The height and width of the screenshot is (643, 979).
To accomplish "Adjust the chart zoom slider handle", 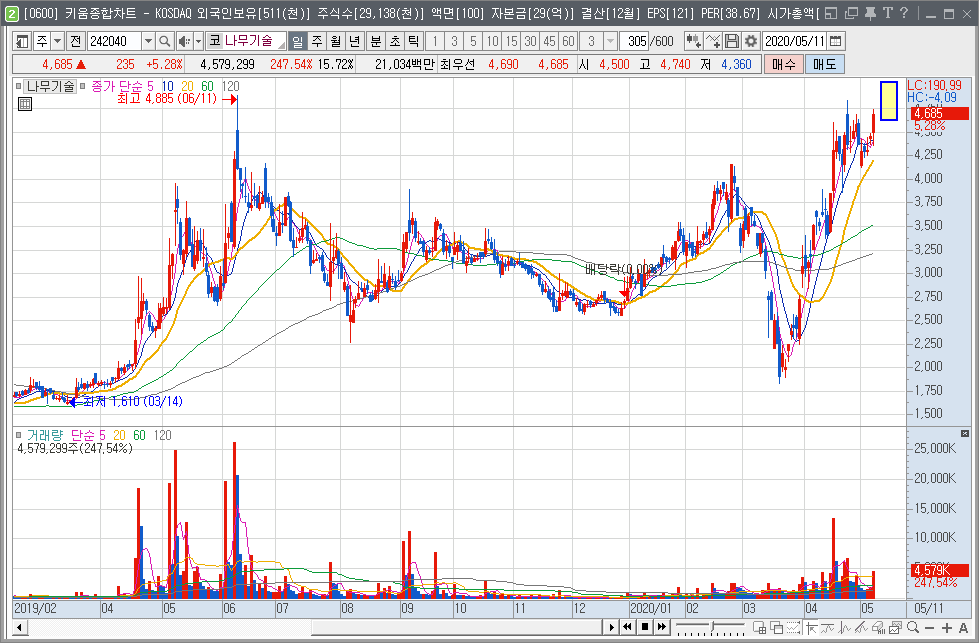I will pos(712,626).
